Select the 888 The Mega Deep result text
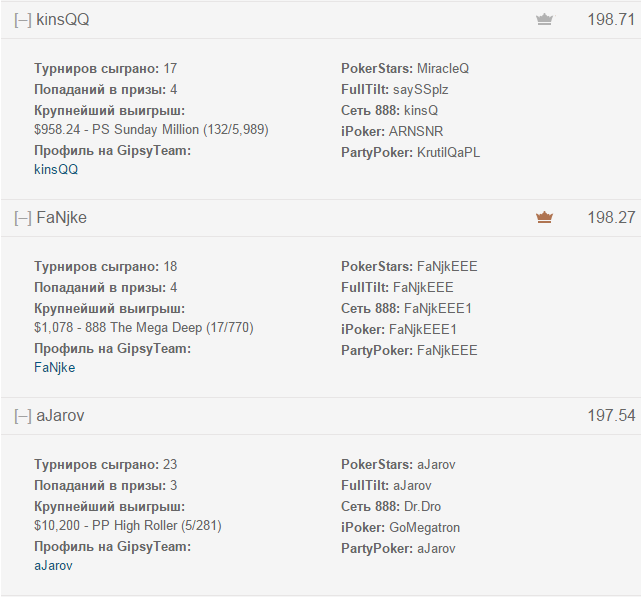This screenshot has height=597, width=643. click(144, 328)
